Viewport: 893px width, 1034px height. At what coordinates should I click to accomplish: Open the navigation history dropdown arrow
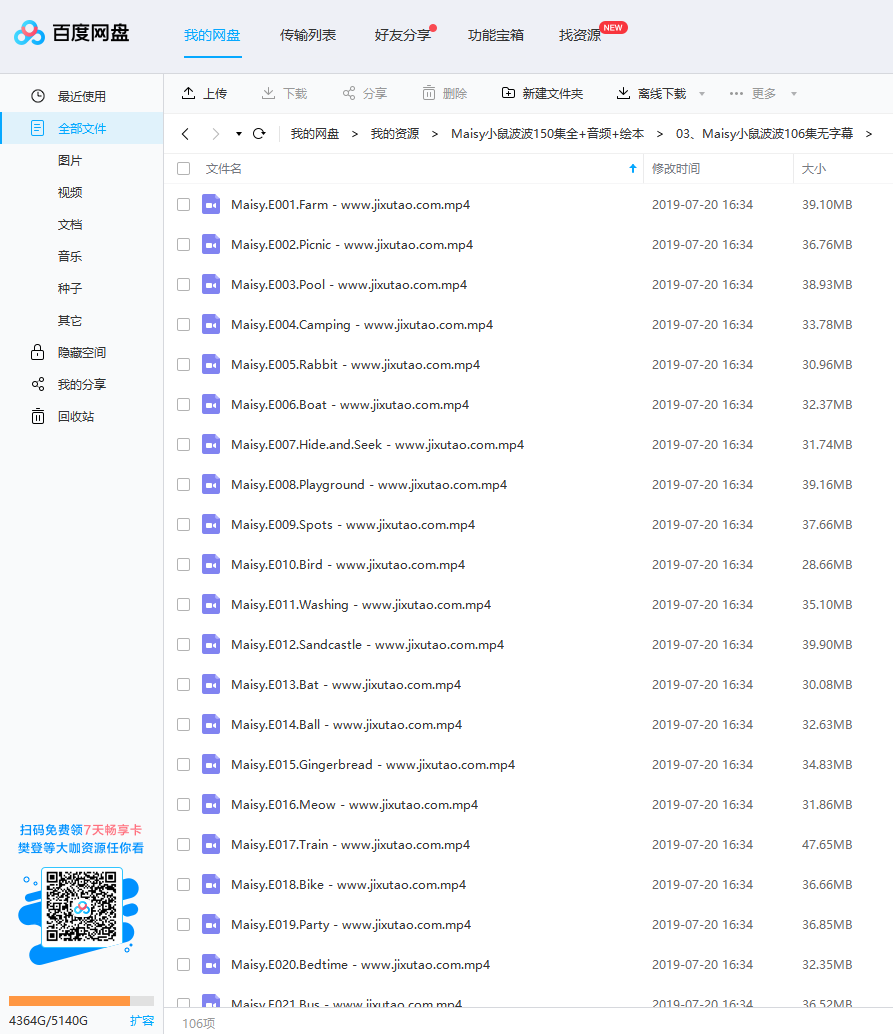pos(239,134)
